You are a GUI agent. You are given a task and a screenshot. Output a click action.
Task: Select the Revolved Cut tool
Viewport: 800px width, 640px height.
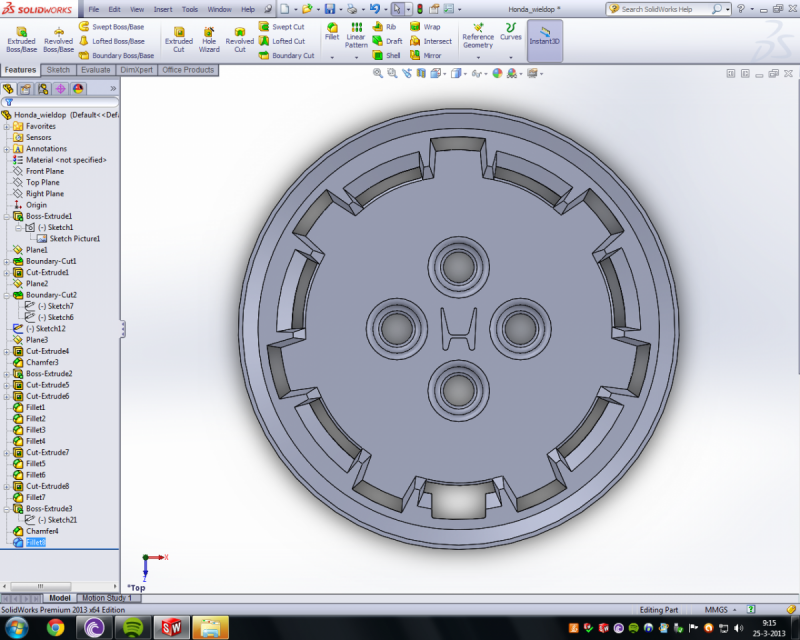[239, 40]
